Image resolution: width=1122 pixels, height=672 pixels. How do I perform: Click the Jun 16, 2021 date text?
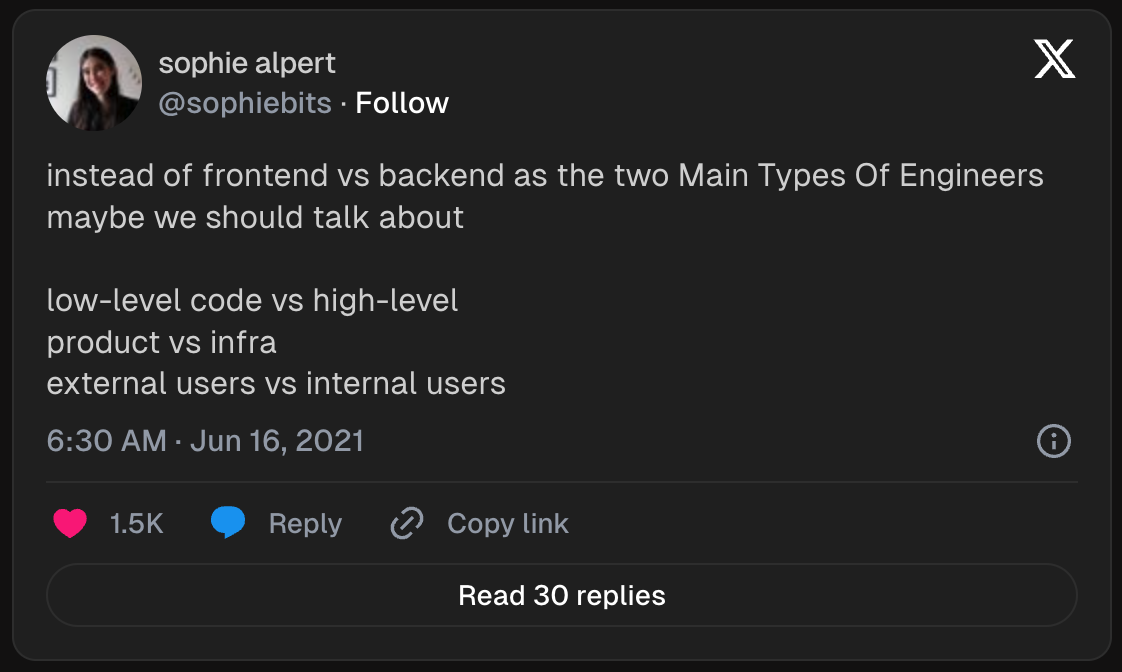[277, 441]
